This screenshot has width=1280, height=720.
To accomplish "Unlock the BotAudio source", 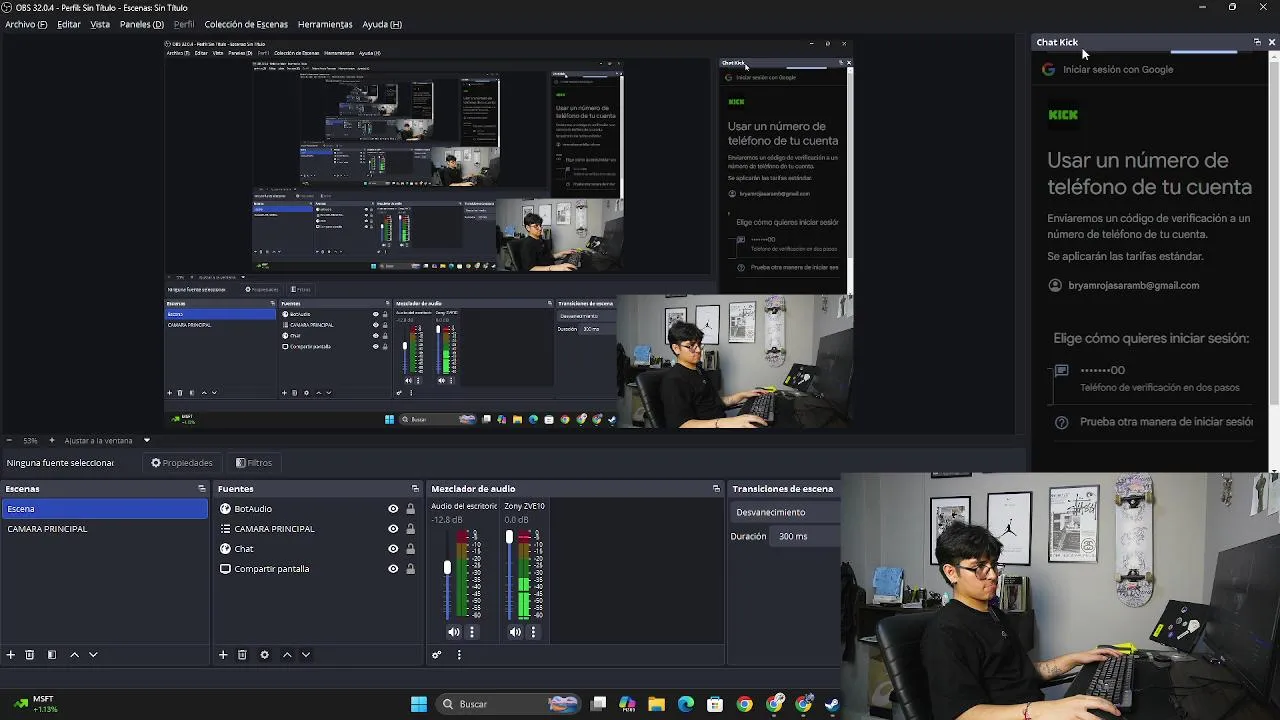I will [410, 509].
